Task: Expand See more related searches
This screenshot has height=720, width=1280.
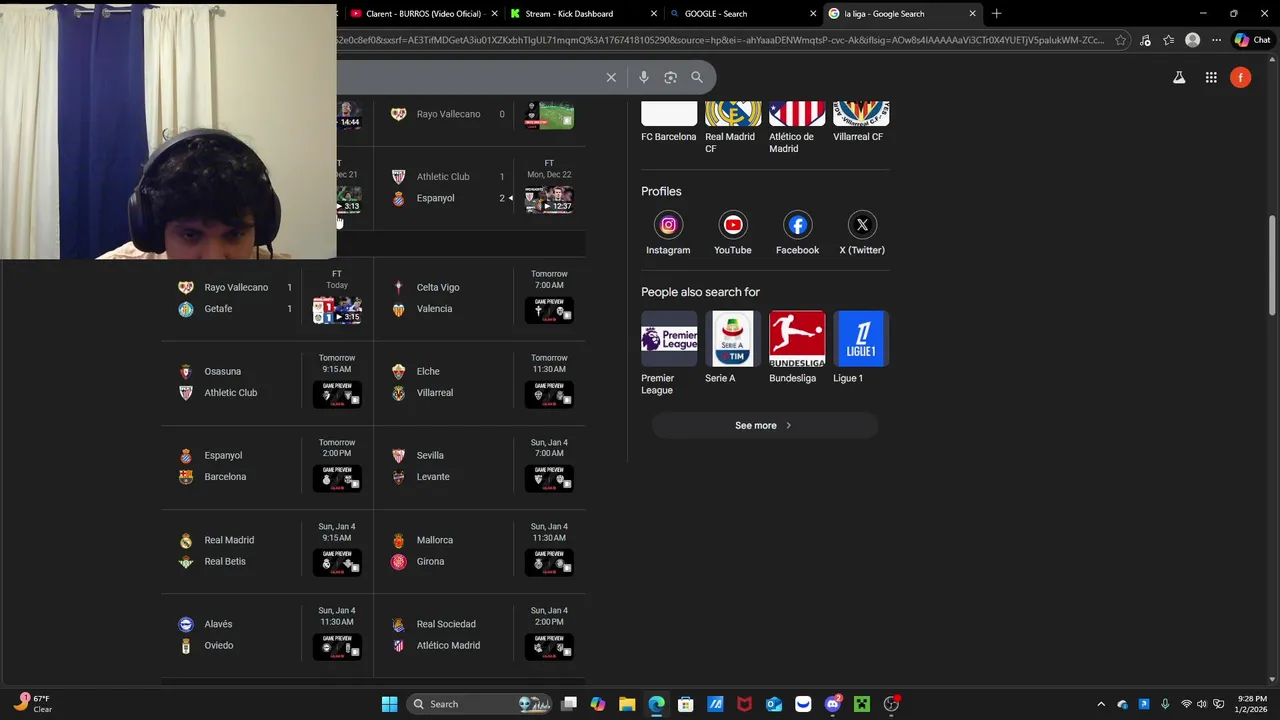Action: (765, 426)
